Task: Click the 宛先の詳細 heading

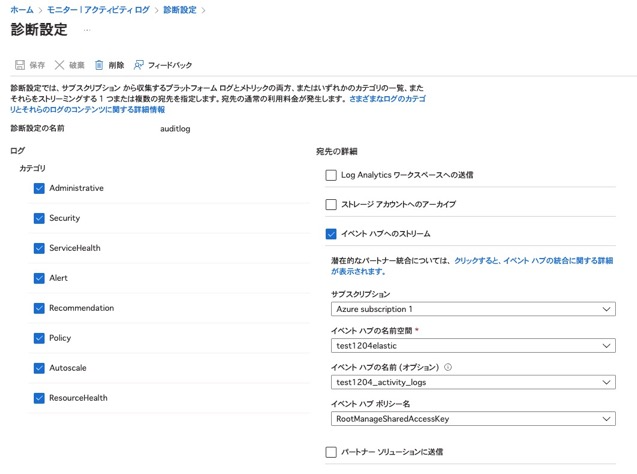Action: [337, 152]
